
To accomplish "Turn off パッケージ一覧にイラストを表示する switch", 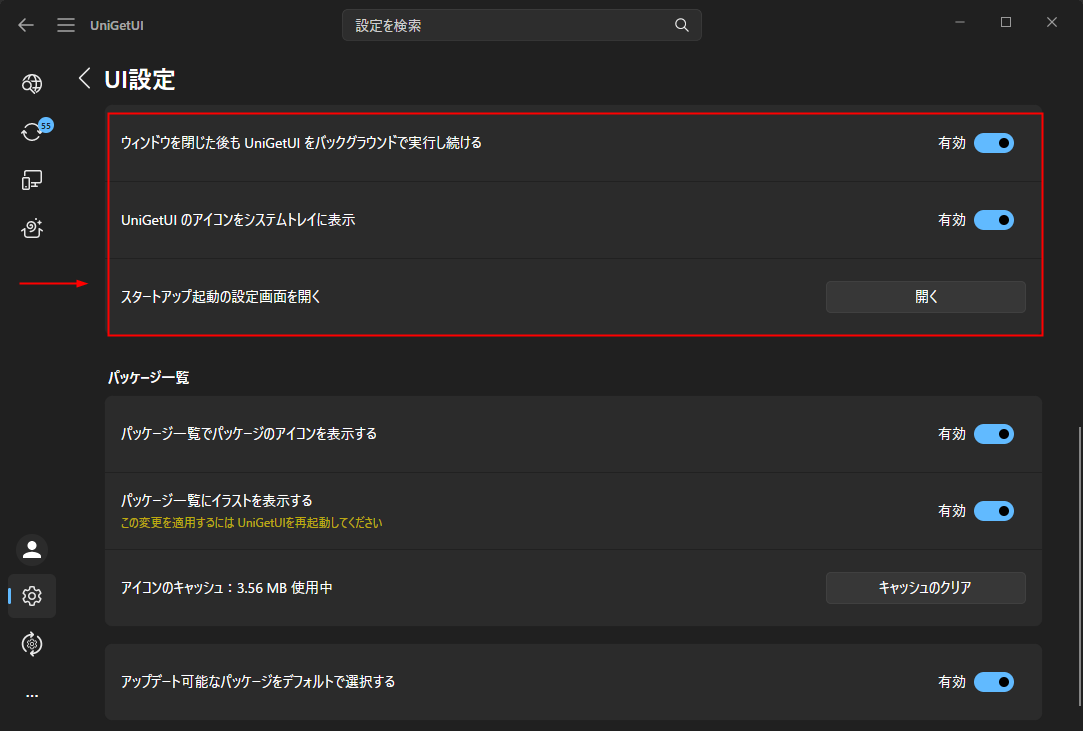I will point(993,511).
